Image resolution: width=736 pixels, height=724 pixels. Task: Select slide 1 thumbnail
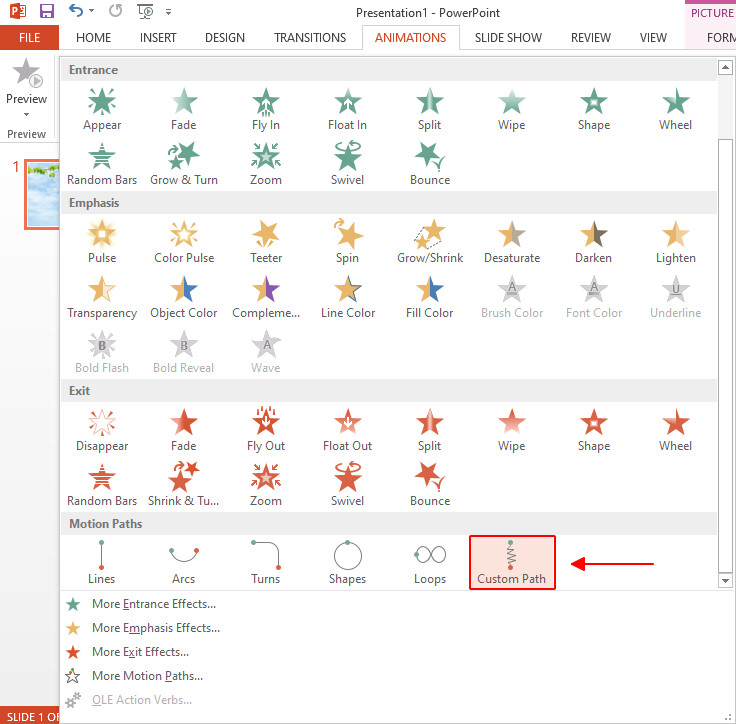pyautogui.click(x=43, y=194)
